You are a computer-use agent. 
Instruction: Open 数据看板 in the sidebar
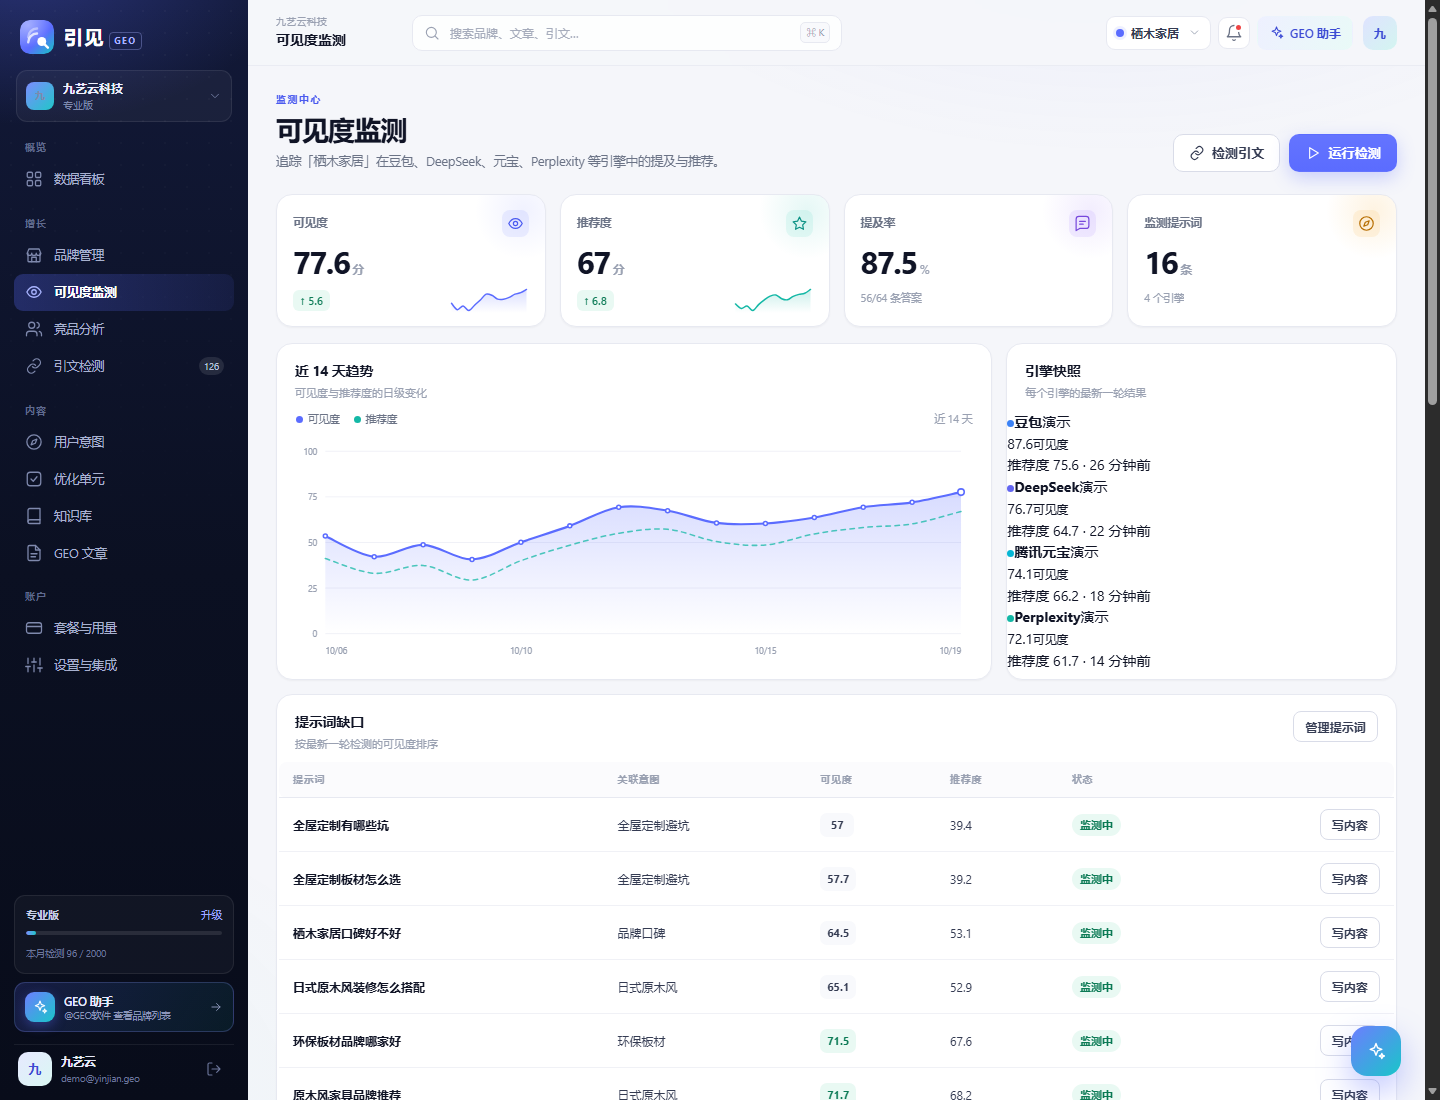pos(124,179)
